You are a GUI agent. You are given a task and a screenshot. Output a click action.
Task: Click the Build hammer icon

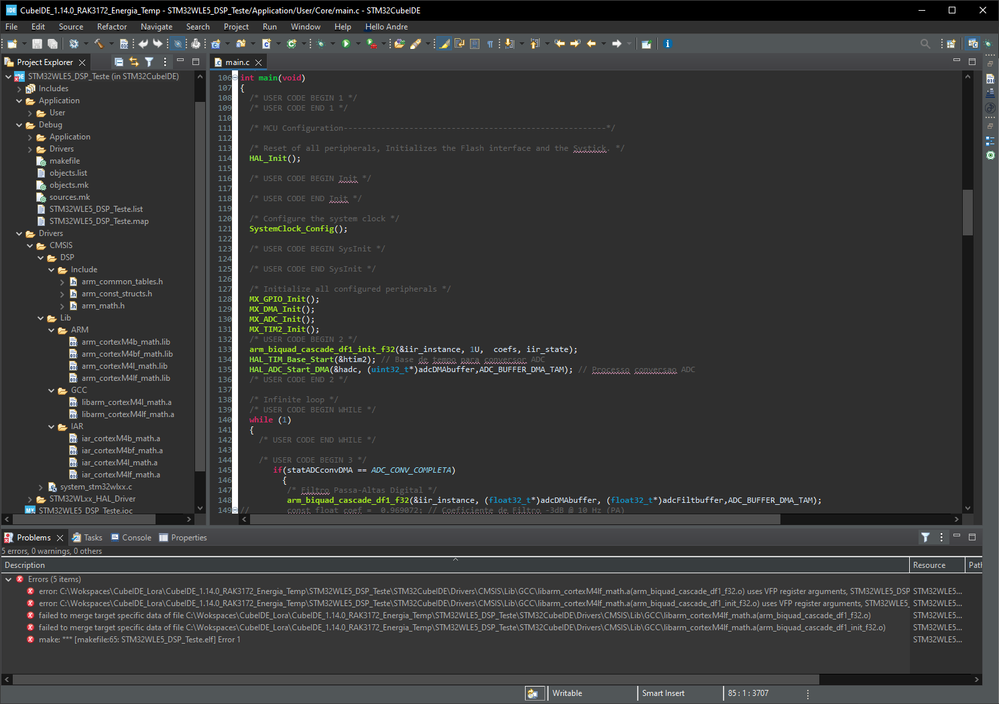pyautogui.click(x=98, y=44)
